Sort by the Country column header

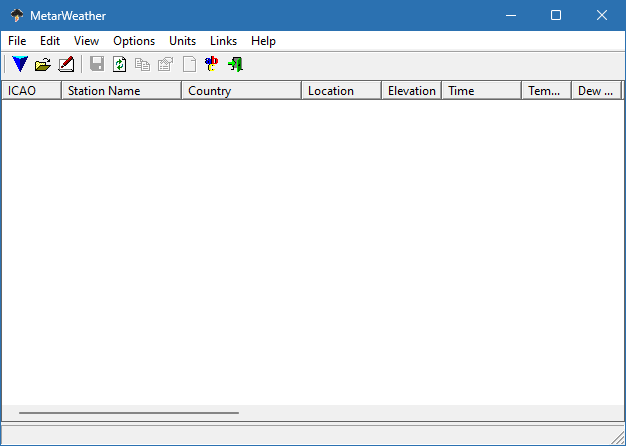pos(241,91)
